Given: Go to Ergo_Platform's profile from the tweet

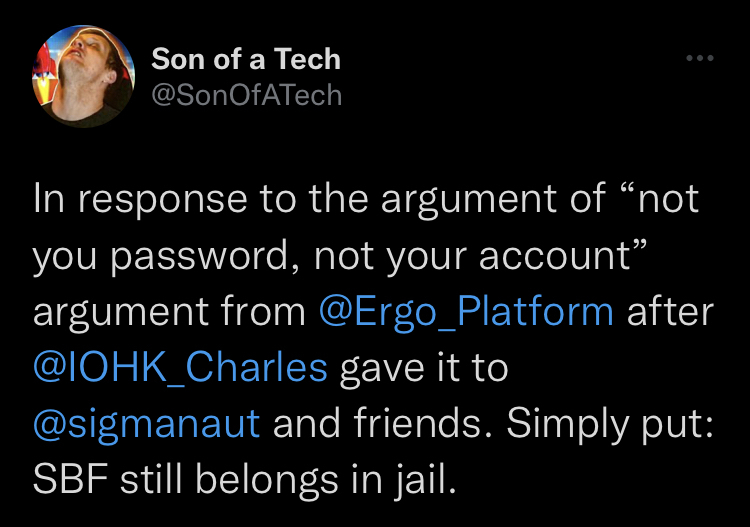Looking at the screenshot, I should (466, 312).
